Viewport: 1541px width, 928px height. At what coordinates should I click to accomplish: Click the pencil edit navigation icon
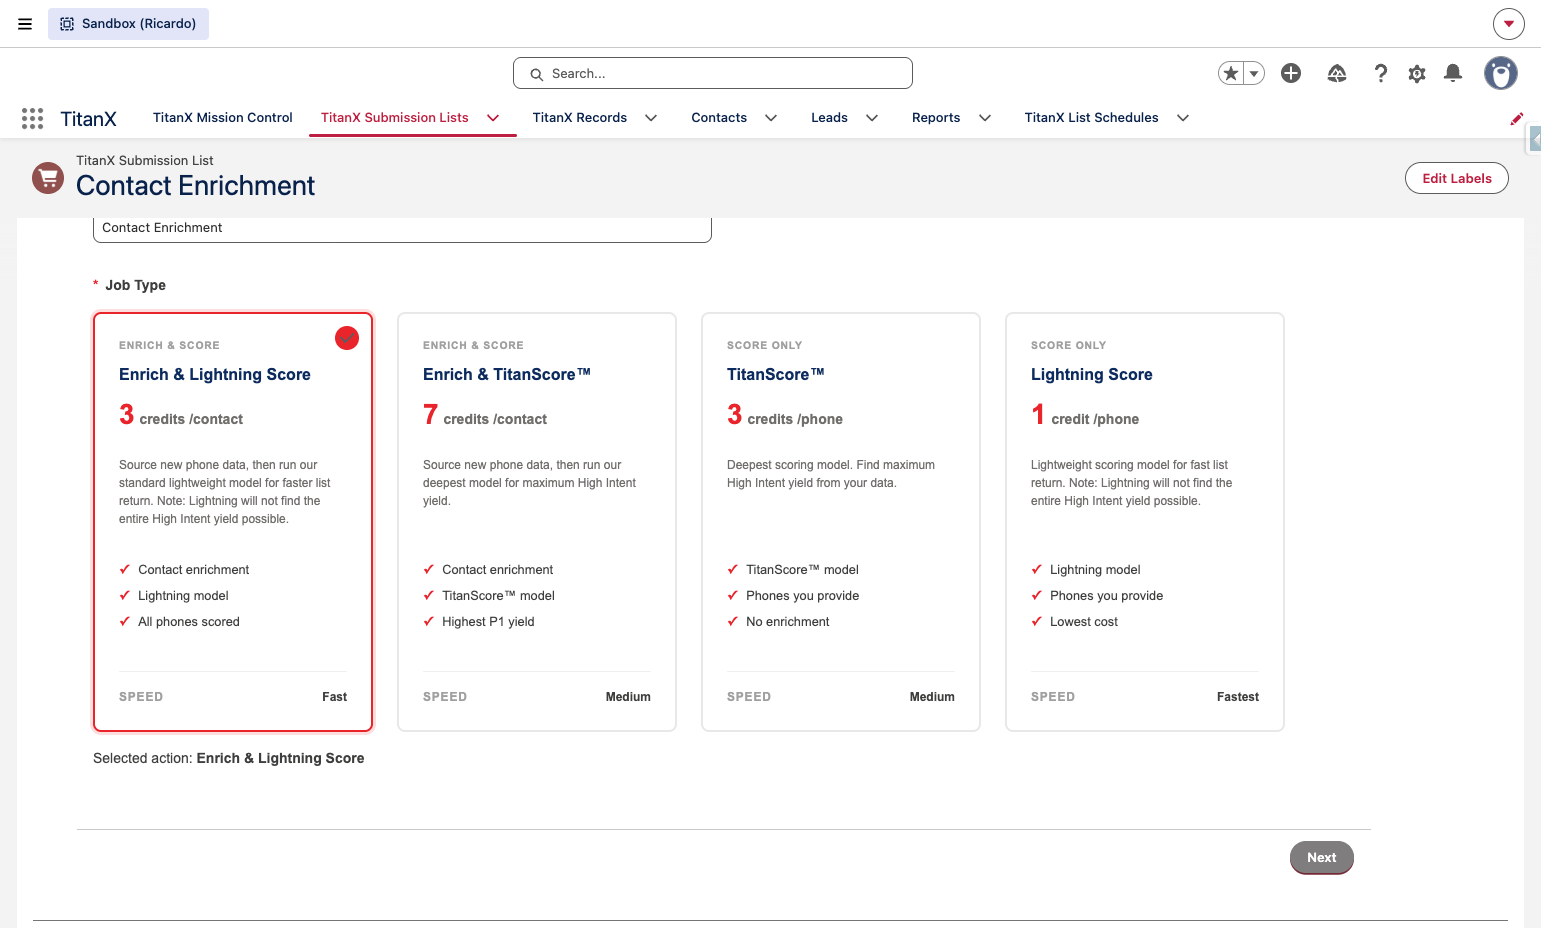point(1517,118)
